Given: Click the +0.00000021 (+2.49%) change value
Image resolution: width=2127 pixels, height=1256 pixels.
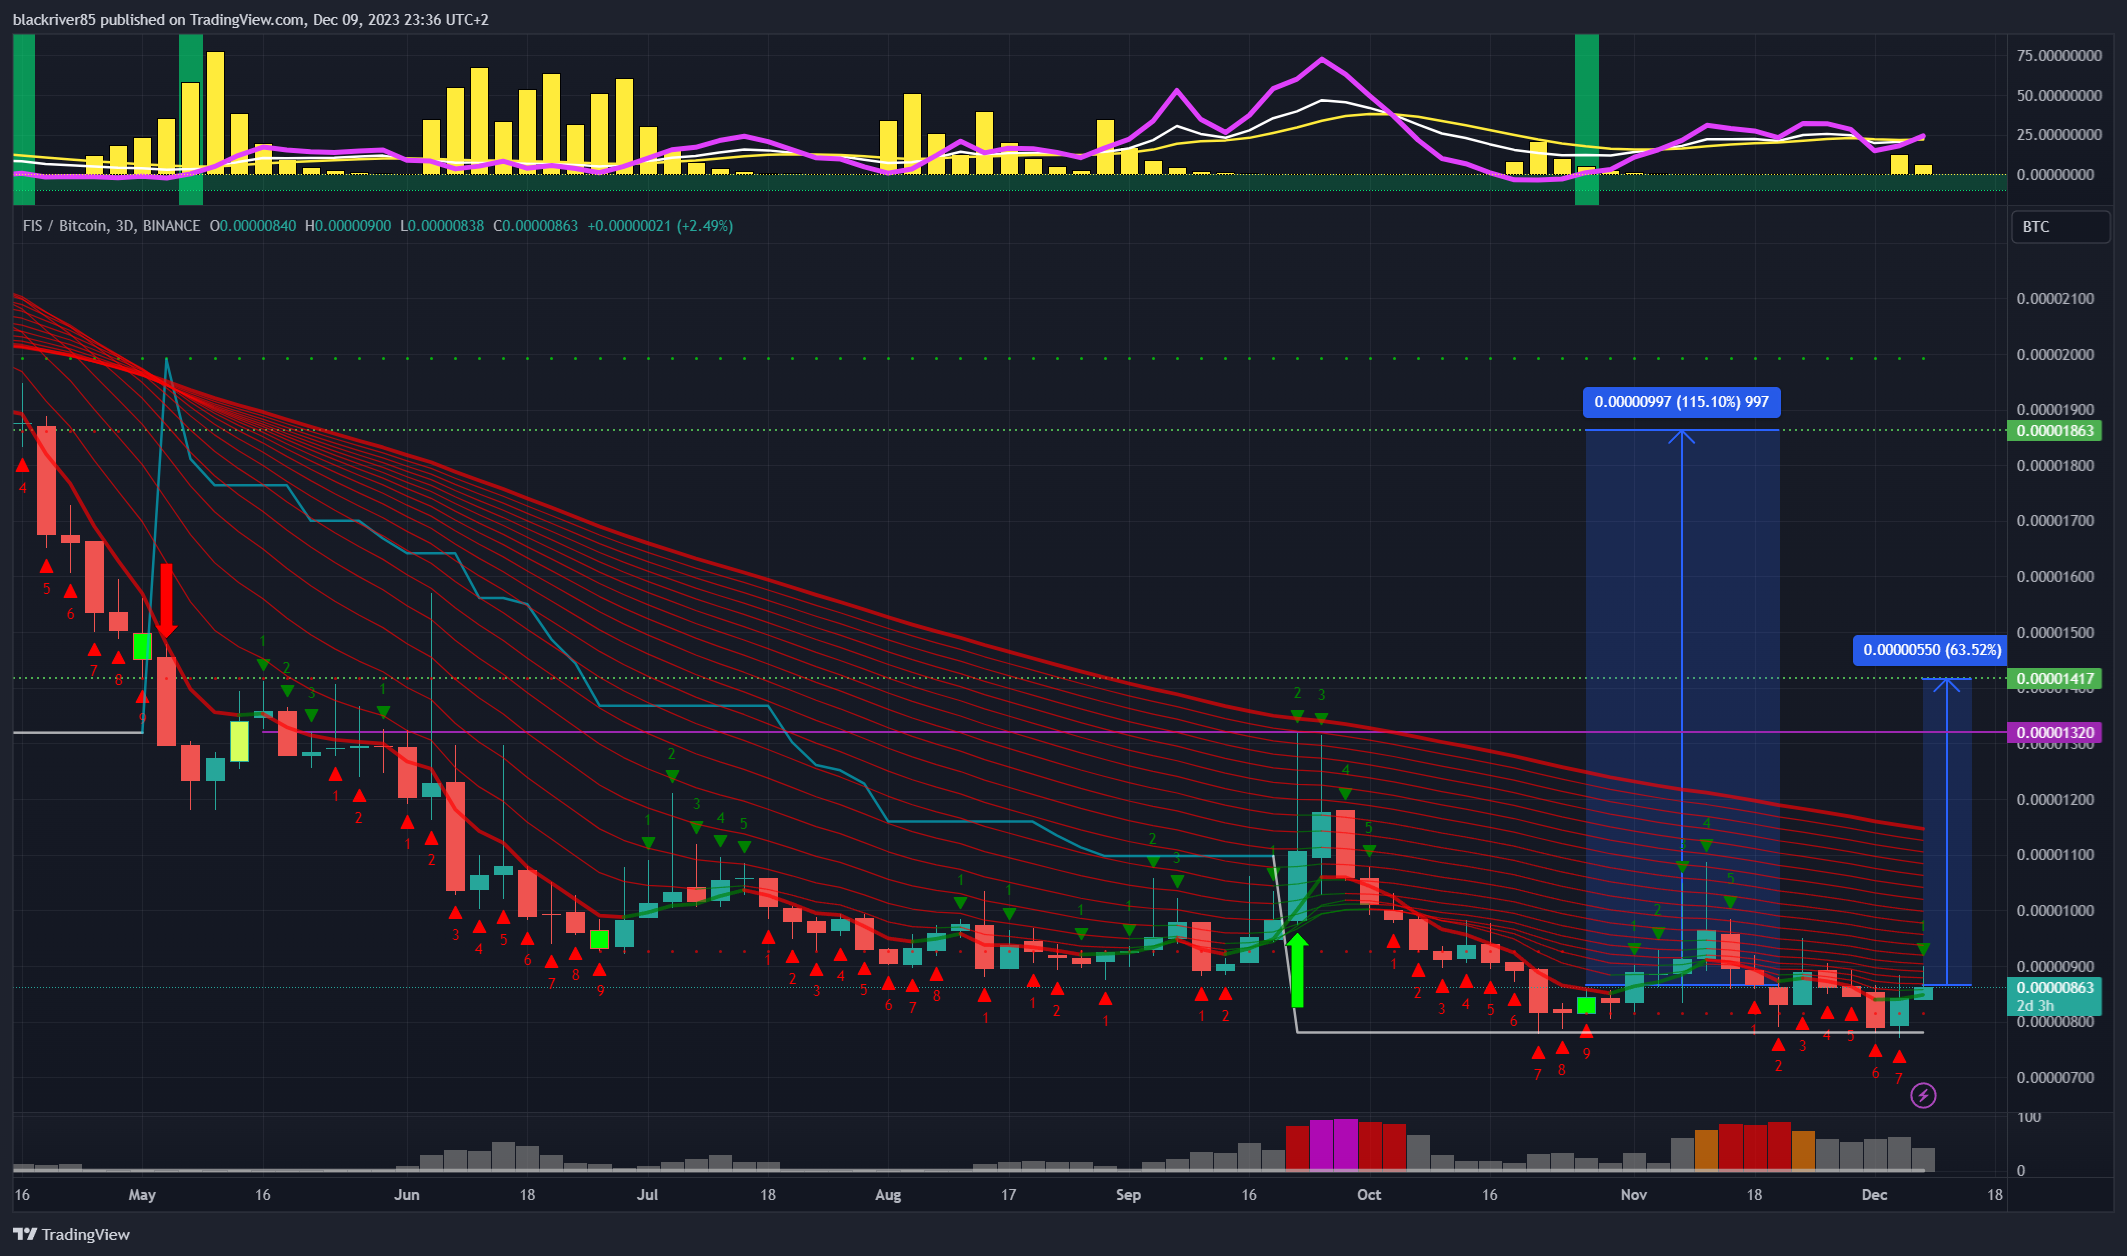Looking at the screenshot, I should pyautogui.click(x=660, y=226).
